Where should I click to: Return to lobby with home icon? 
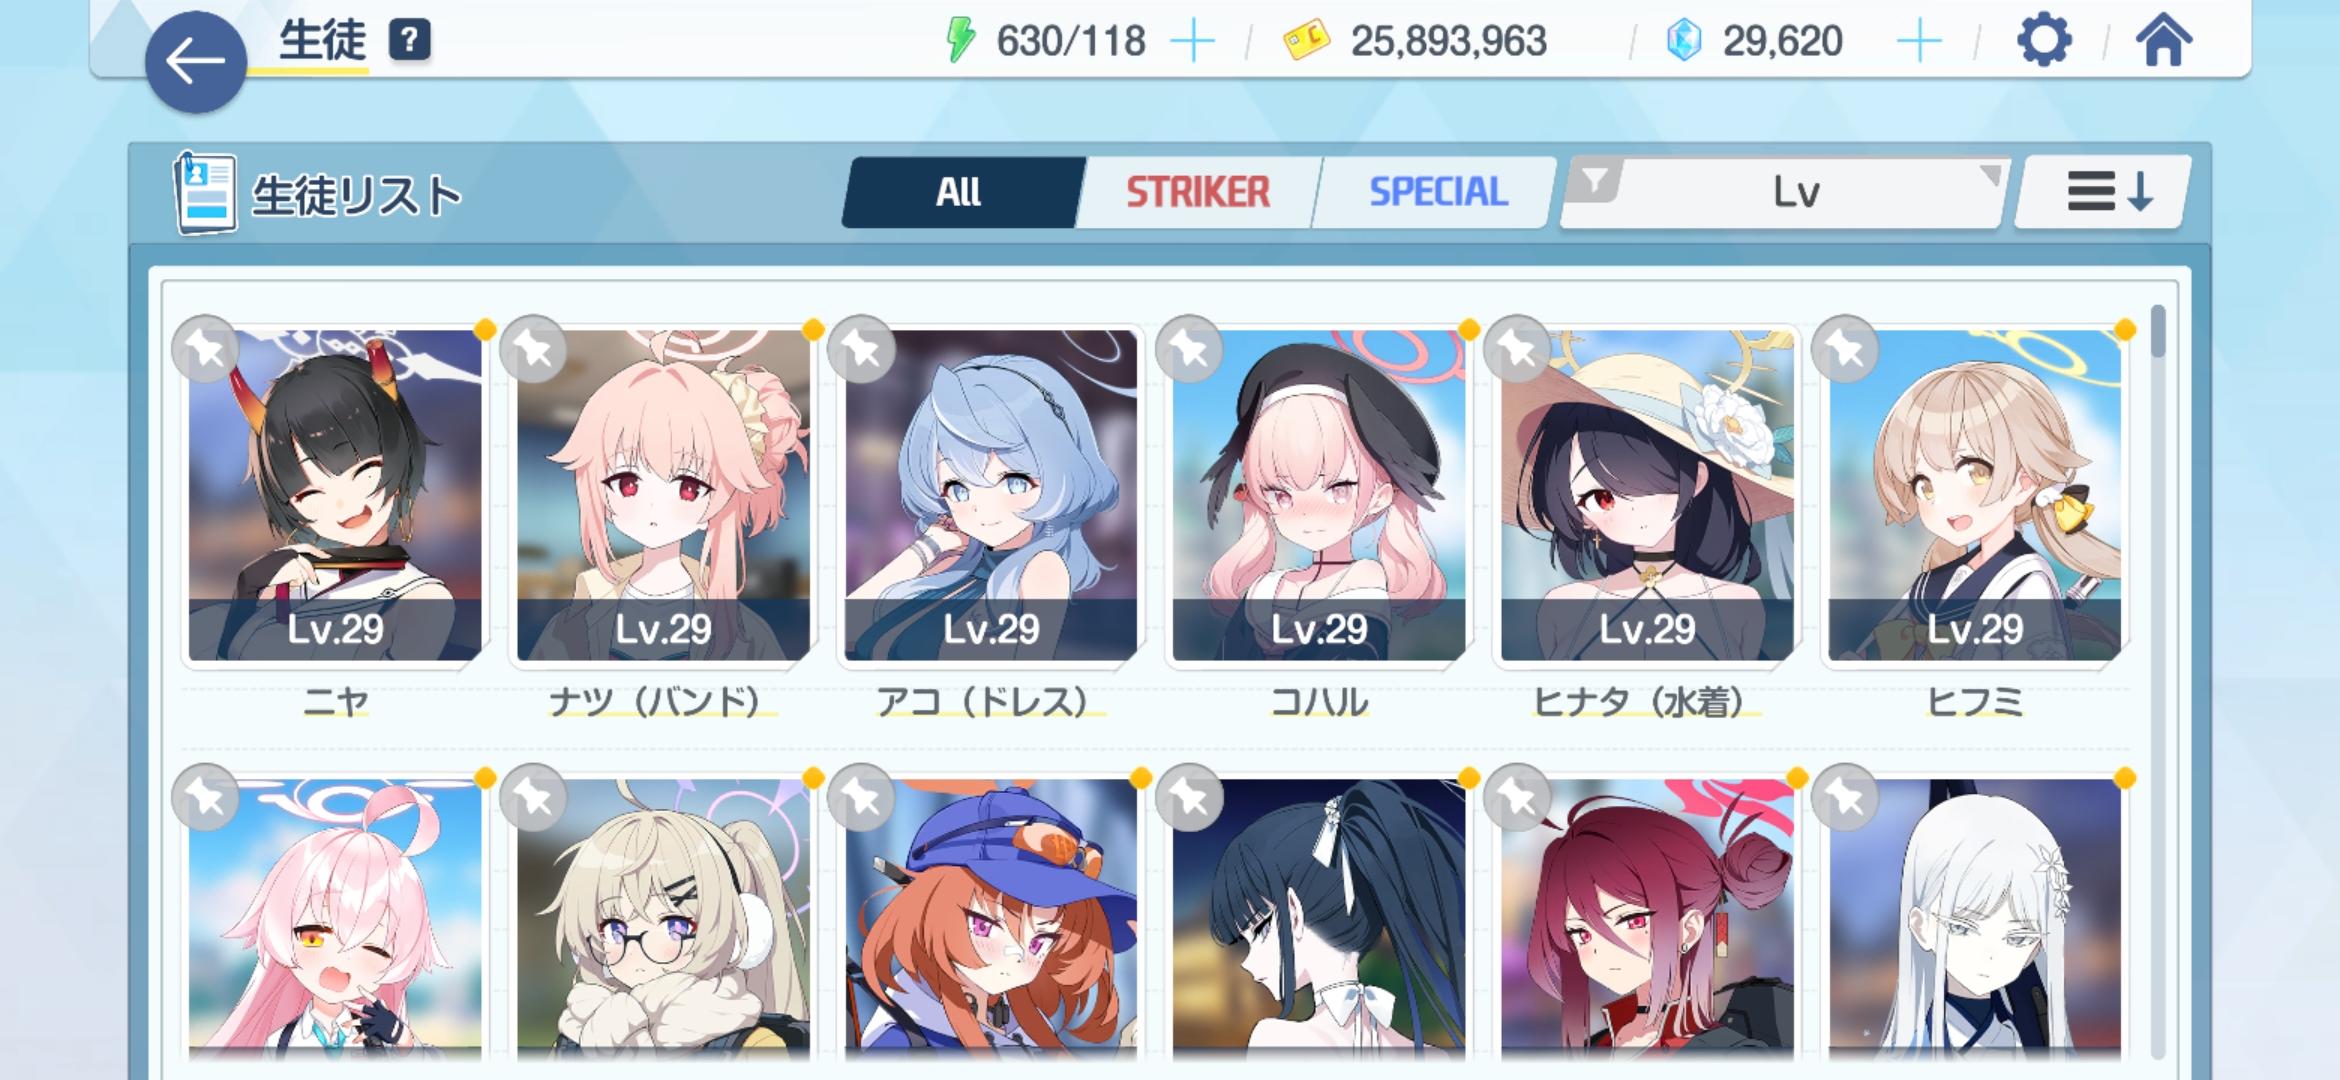pos(2163,42)
